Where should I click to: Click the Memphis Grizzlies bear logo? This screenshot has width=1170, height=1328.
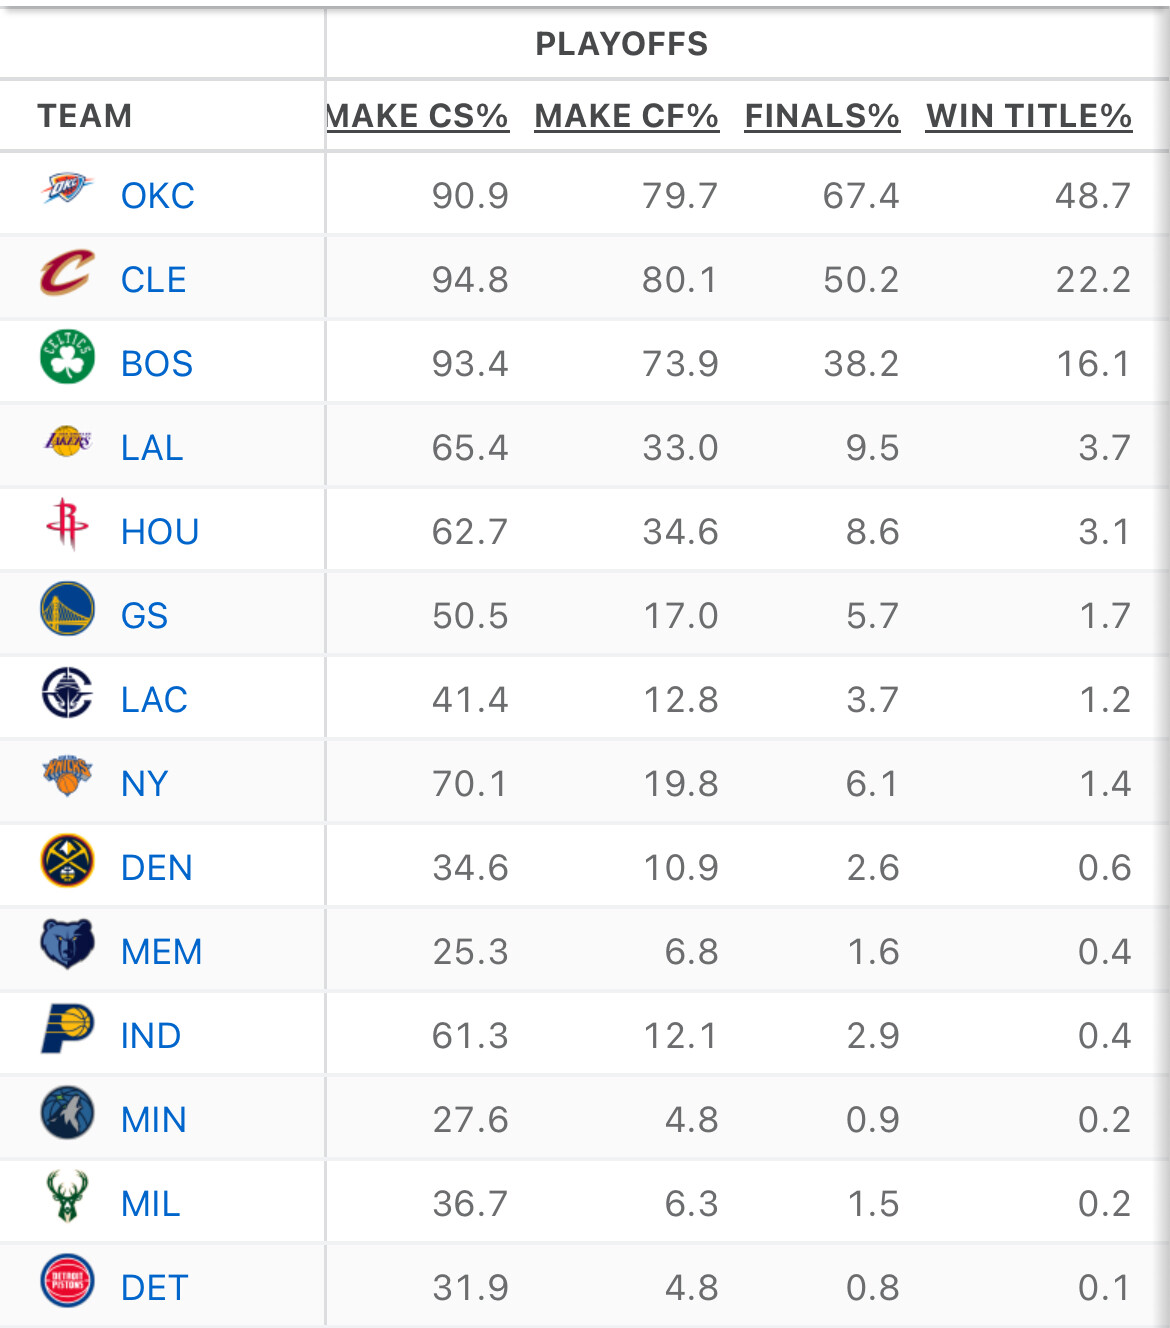[x=67, y=945]
